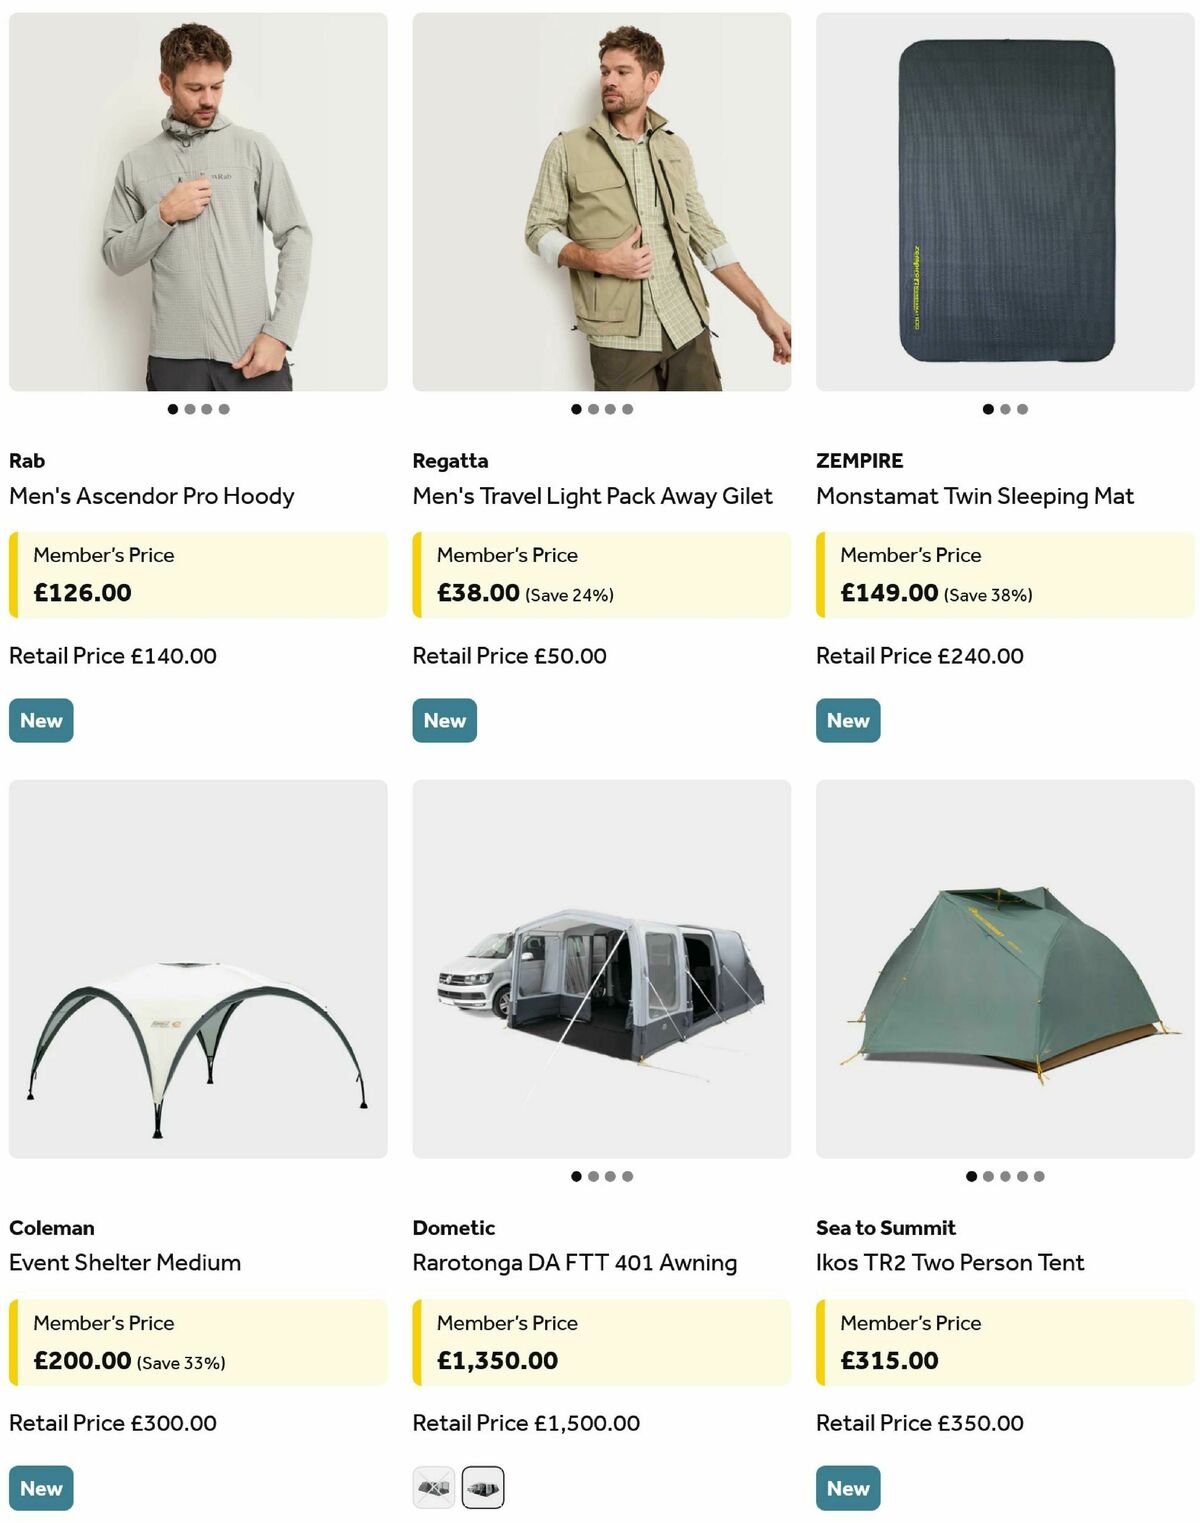
Task: Click the second carousel dot under the Rab hoody
Action: pos(192,408)
